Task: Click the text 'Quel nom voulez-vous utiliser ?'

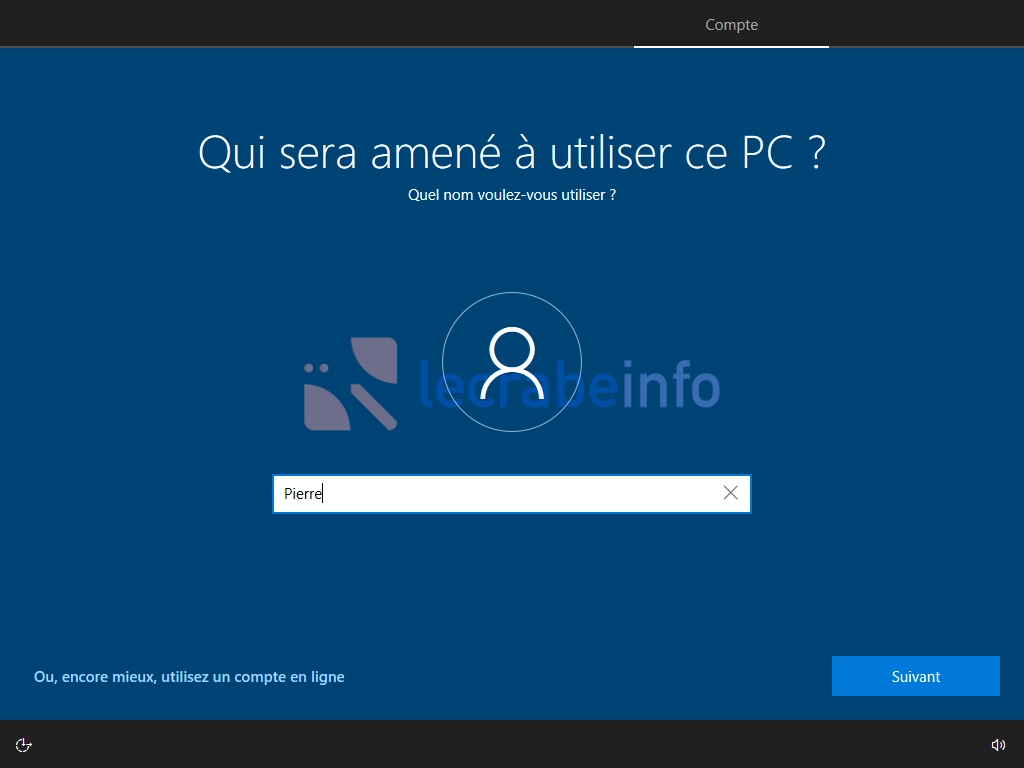Action: pyautogui.click(x=512, y=195)
